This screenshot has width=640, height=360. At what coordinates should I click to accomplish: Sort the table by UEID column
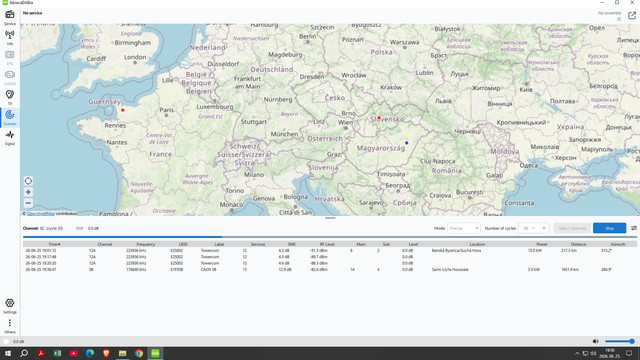pyautogui.click(x=183, y=244)
